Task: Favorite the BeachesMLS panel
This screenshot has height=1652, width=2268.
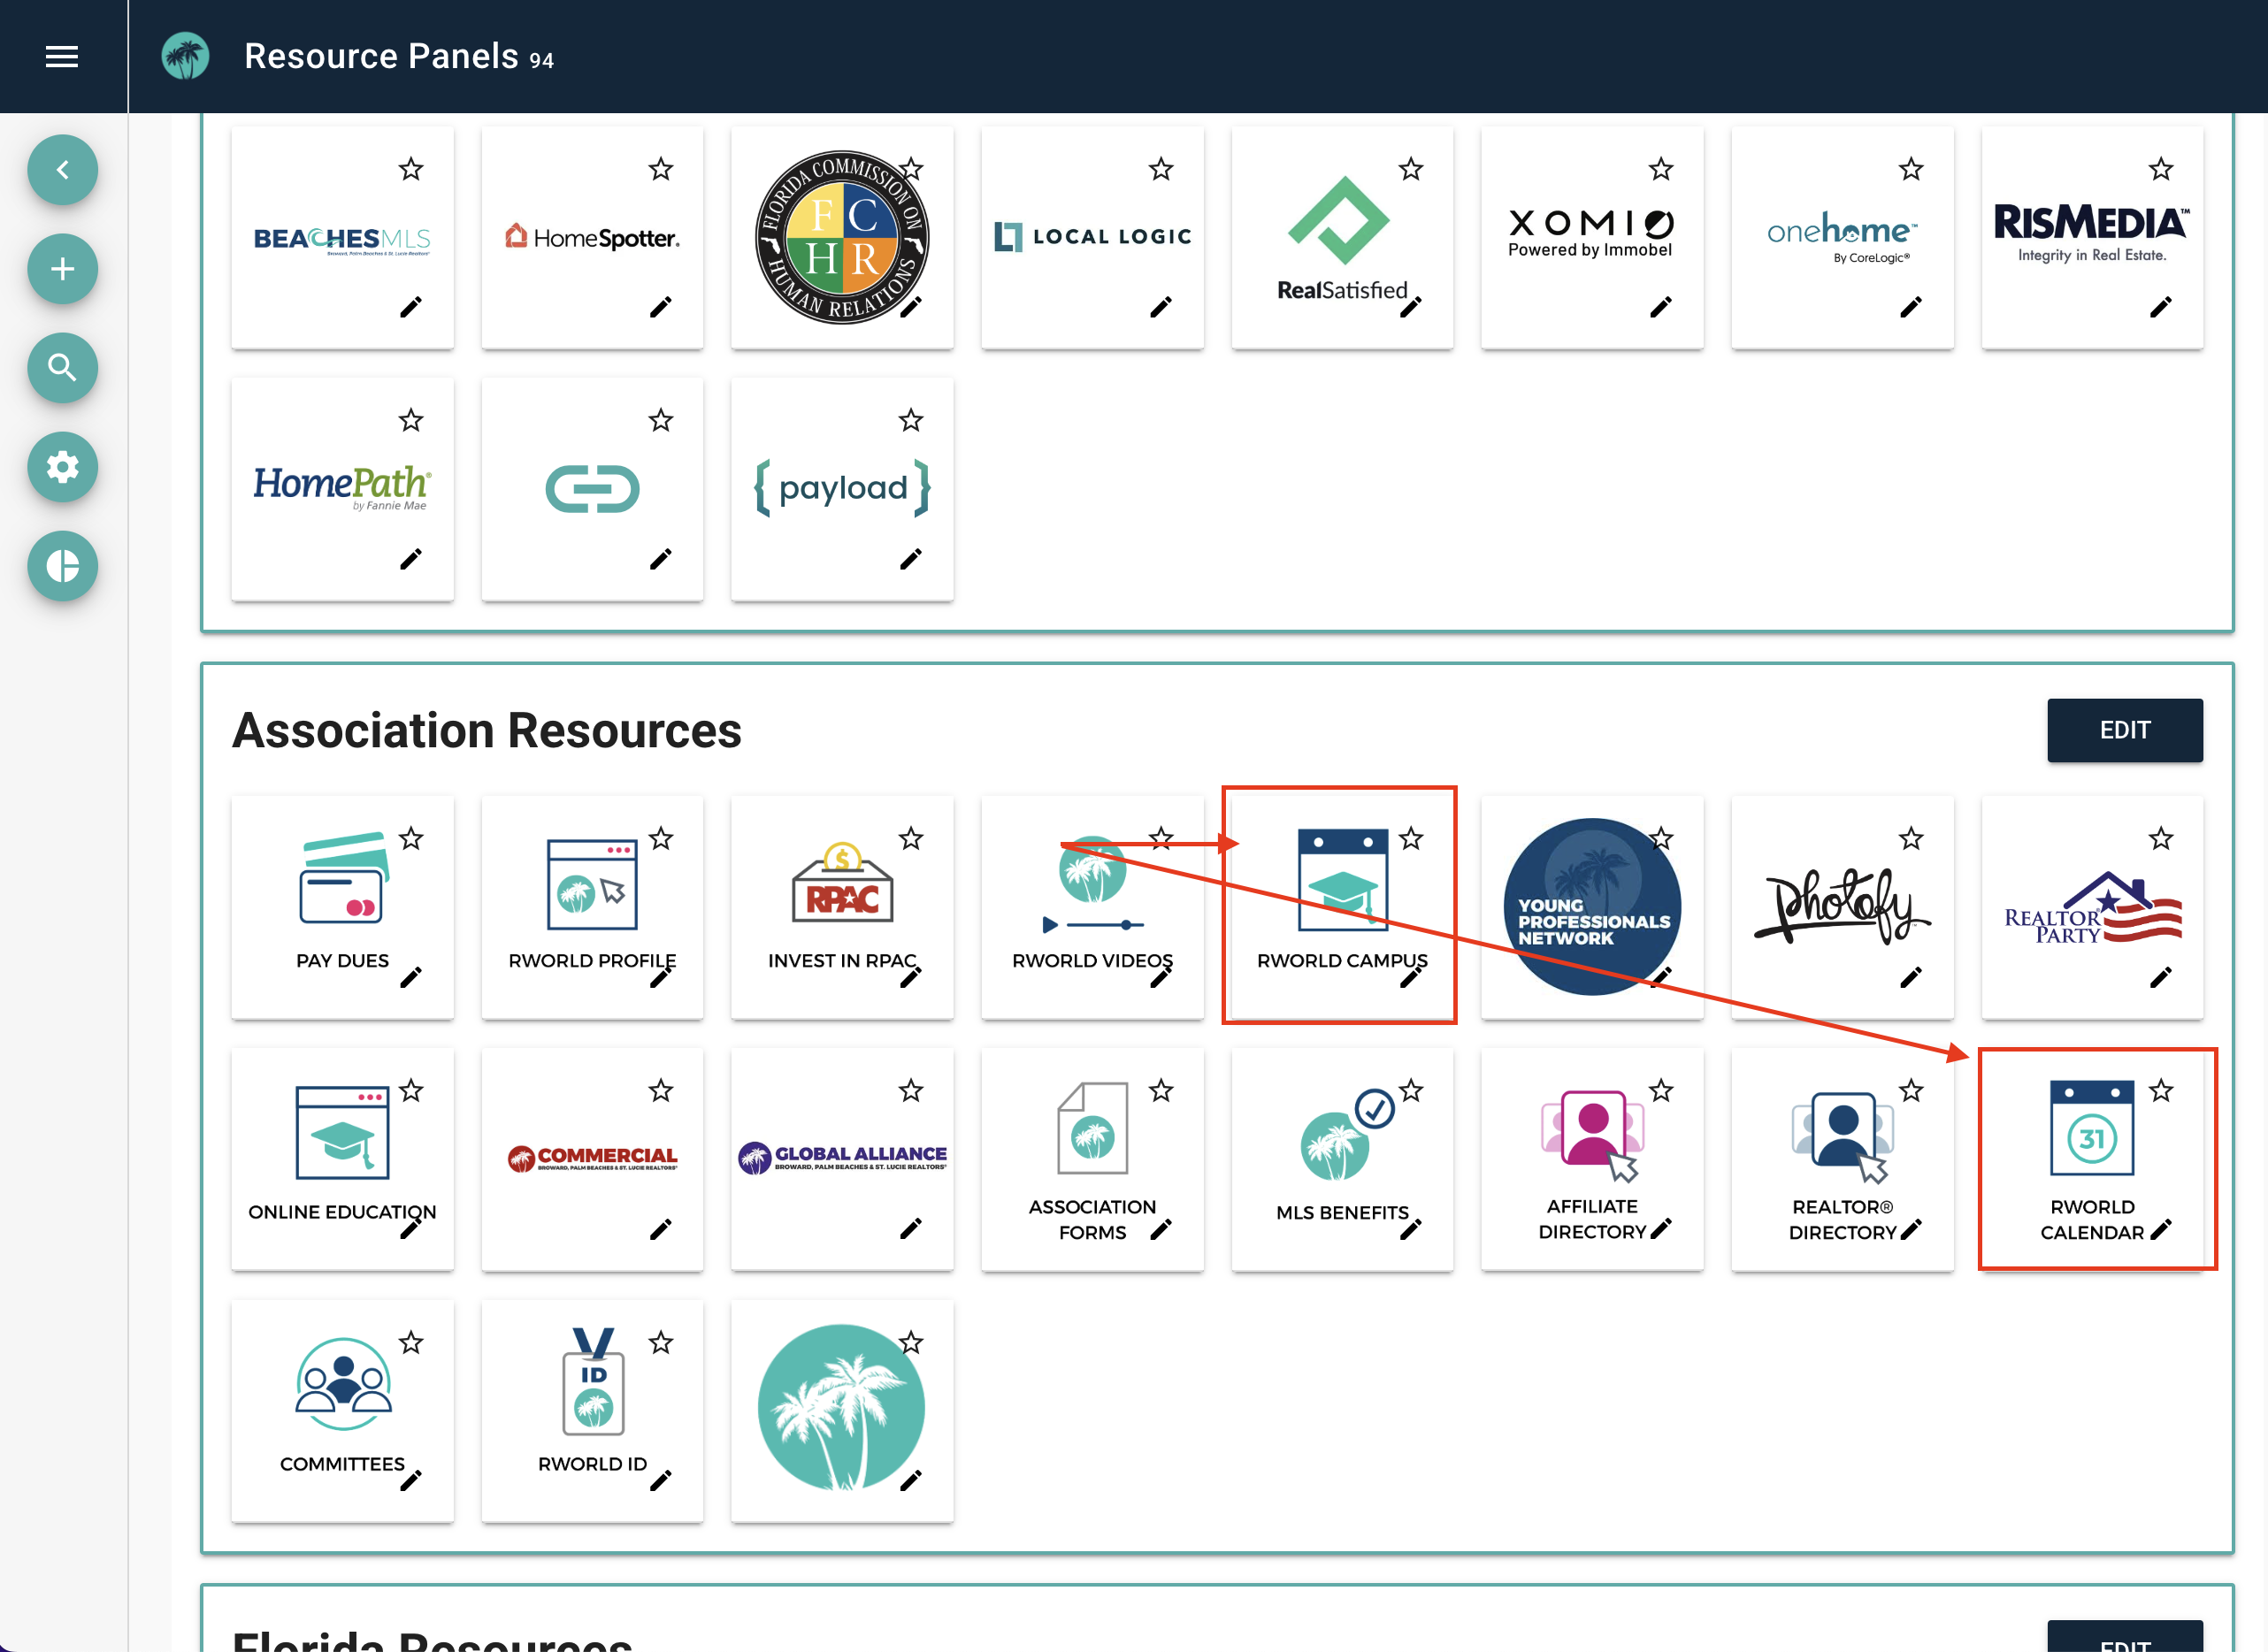Action: 411,169
